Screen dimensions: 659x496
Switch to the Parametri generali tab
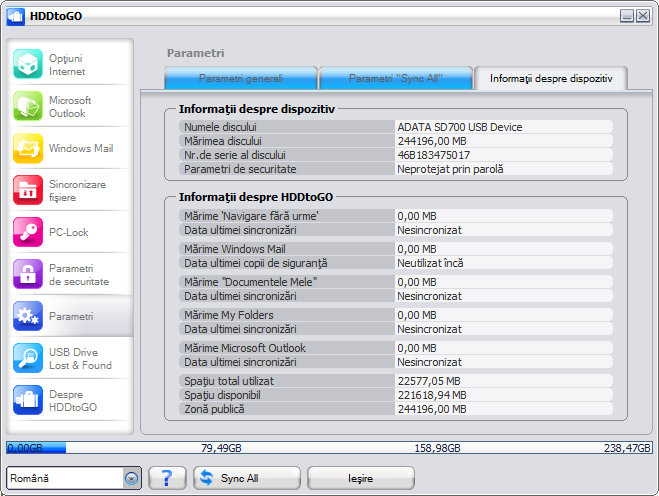(240, 78)
